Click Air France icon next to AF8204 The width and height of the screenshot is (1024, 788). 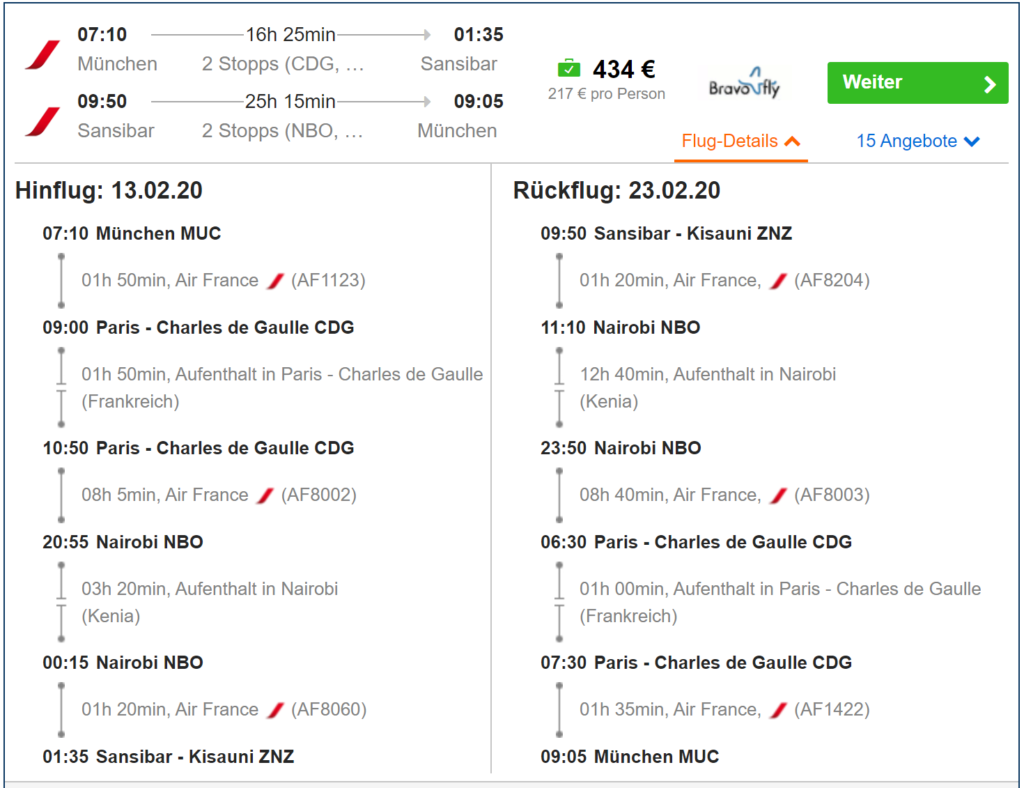click(778, 281)
